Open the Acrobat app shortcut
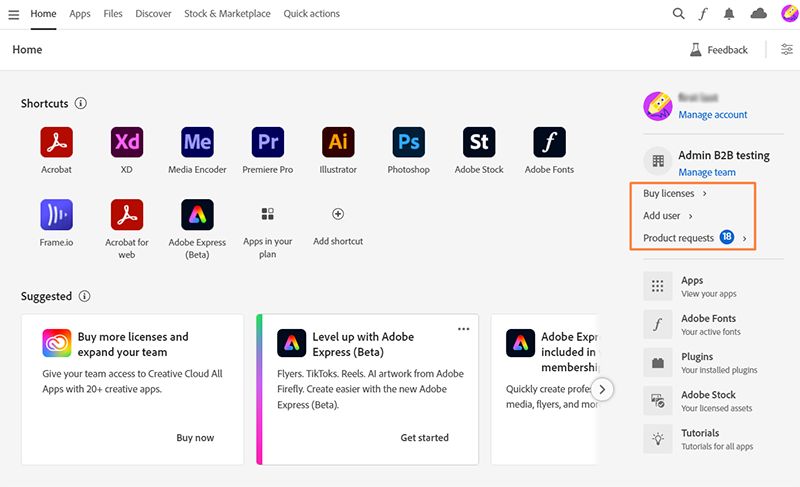Image resolution: width=800 pixels, height=487 pixels. click(x=56, y=142)
